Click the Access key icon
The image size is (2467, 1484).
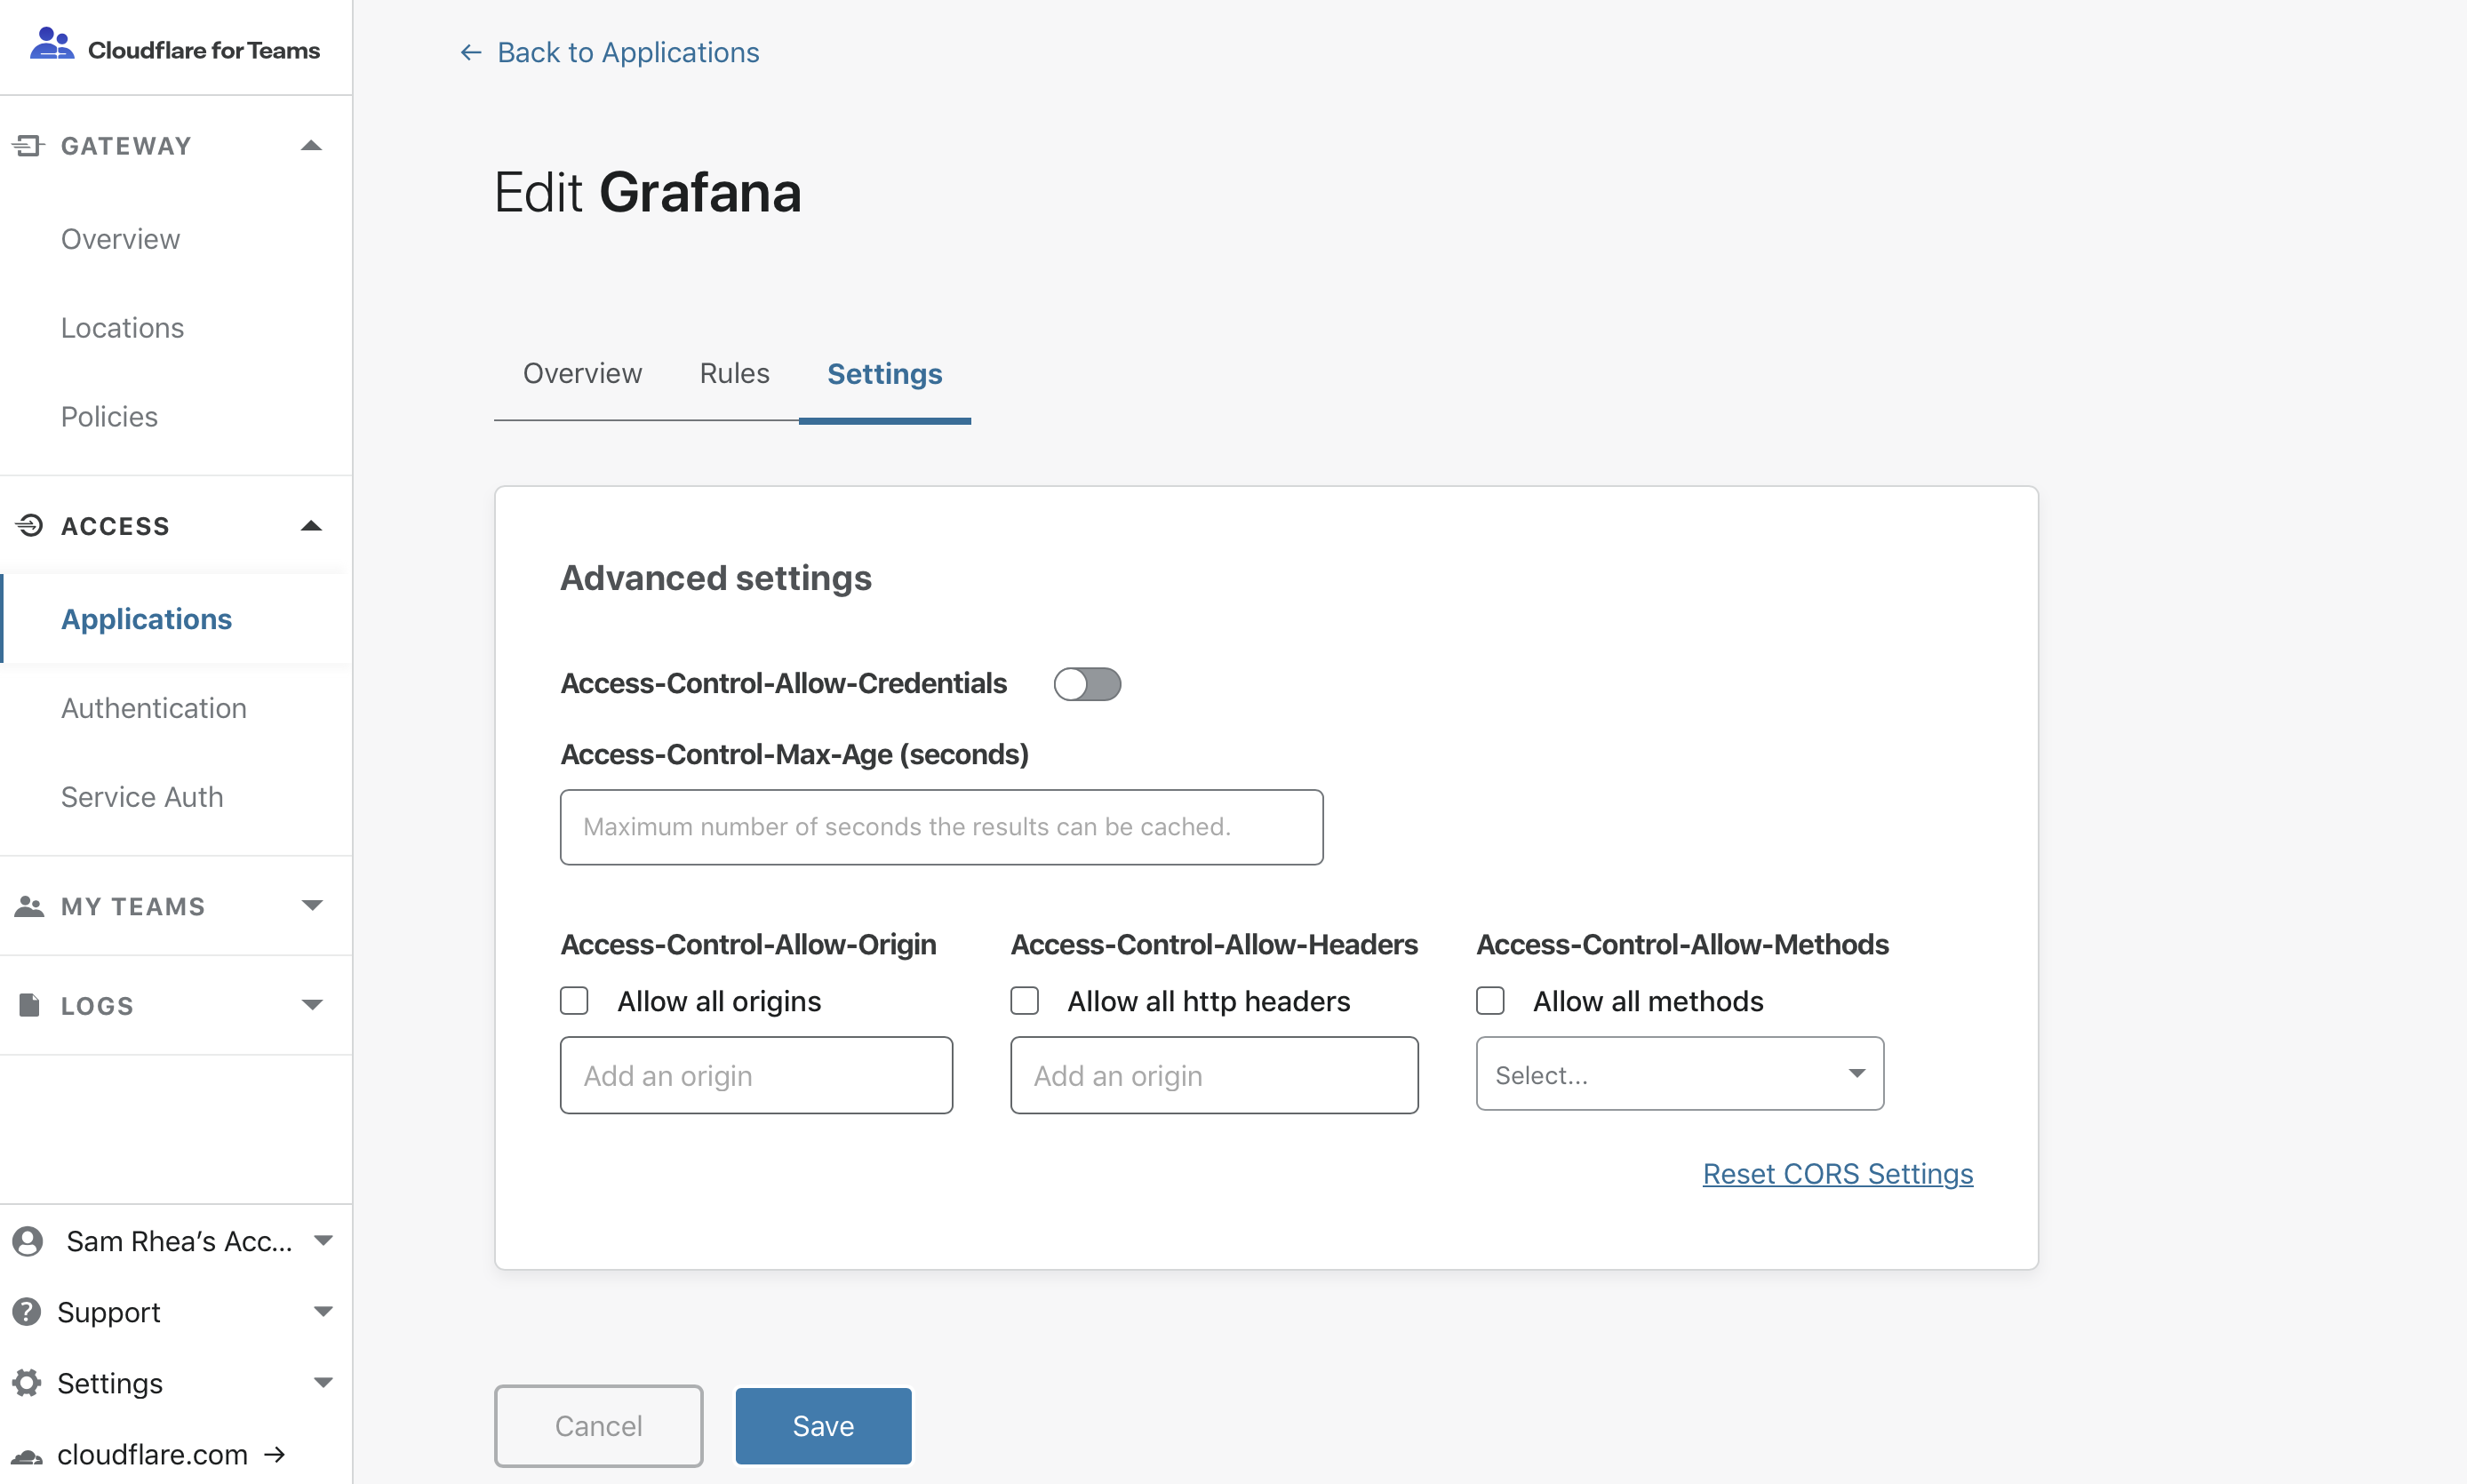(29, 525)
